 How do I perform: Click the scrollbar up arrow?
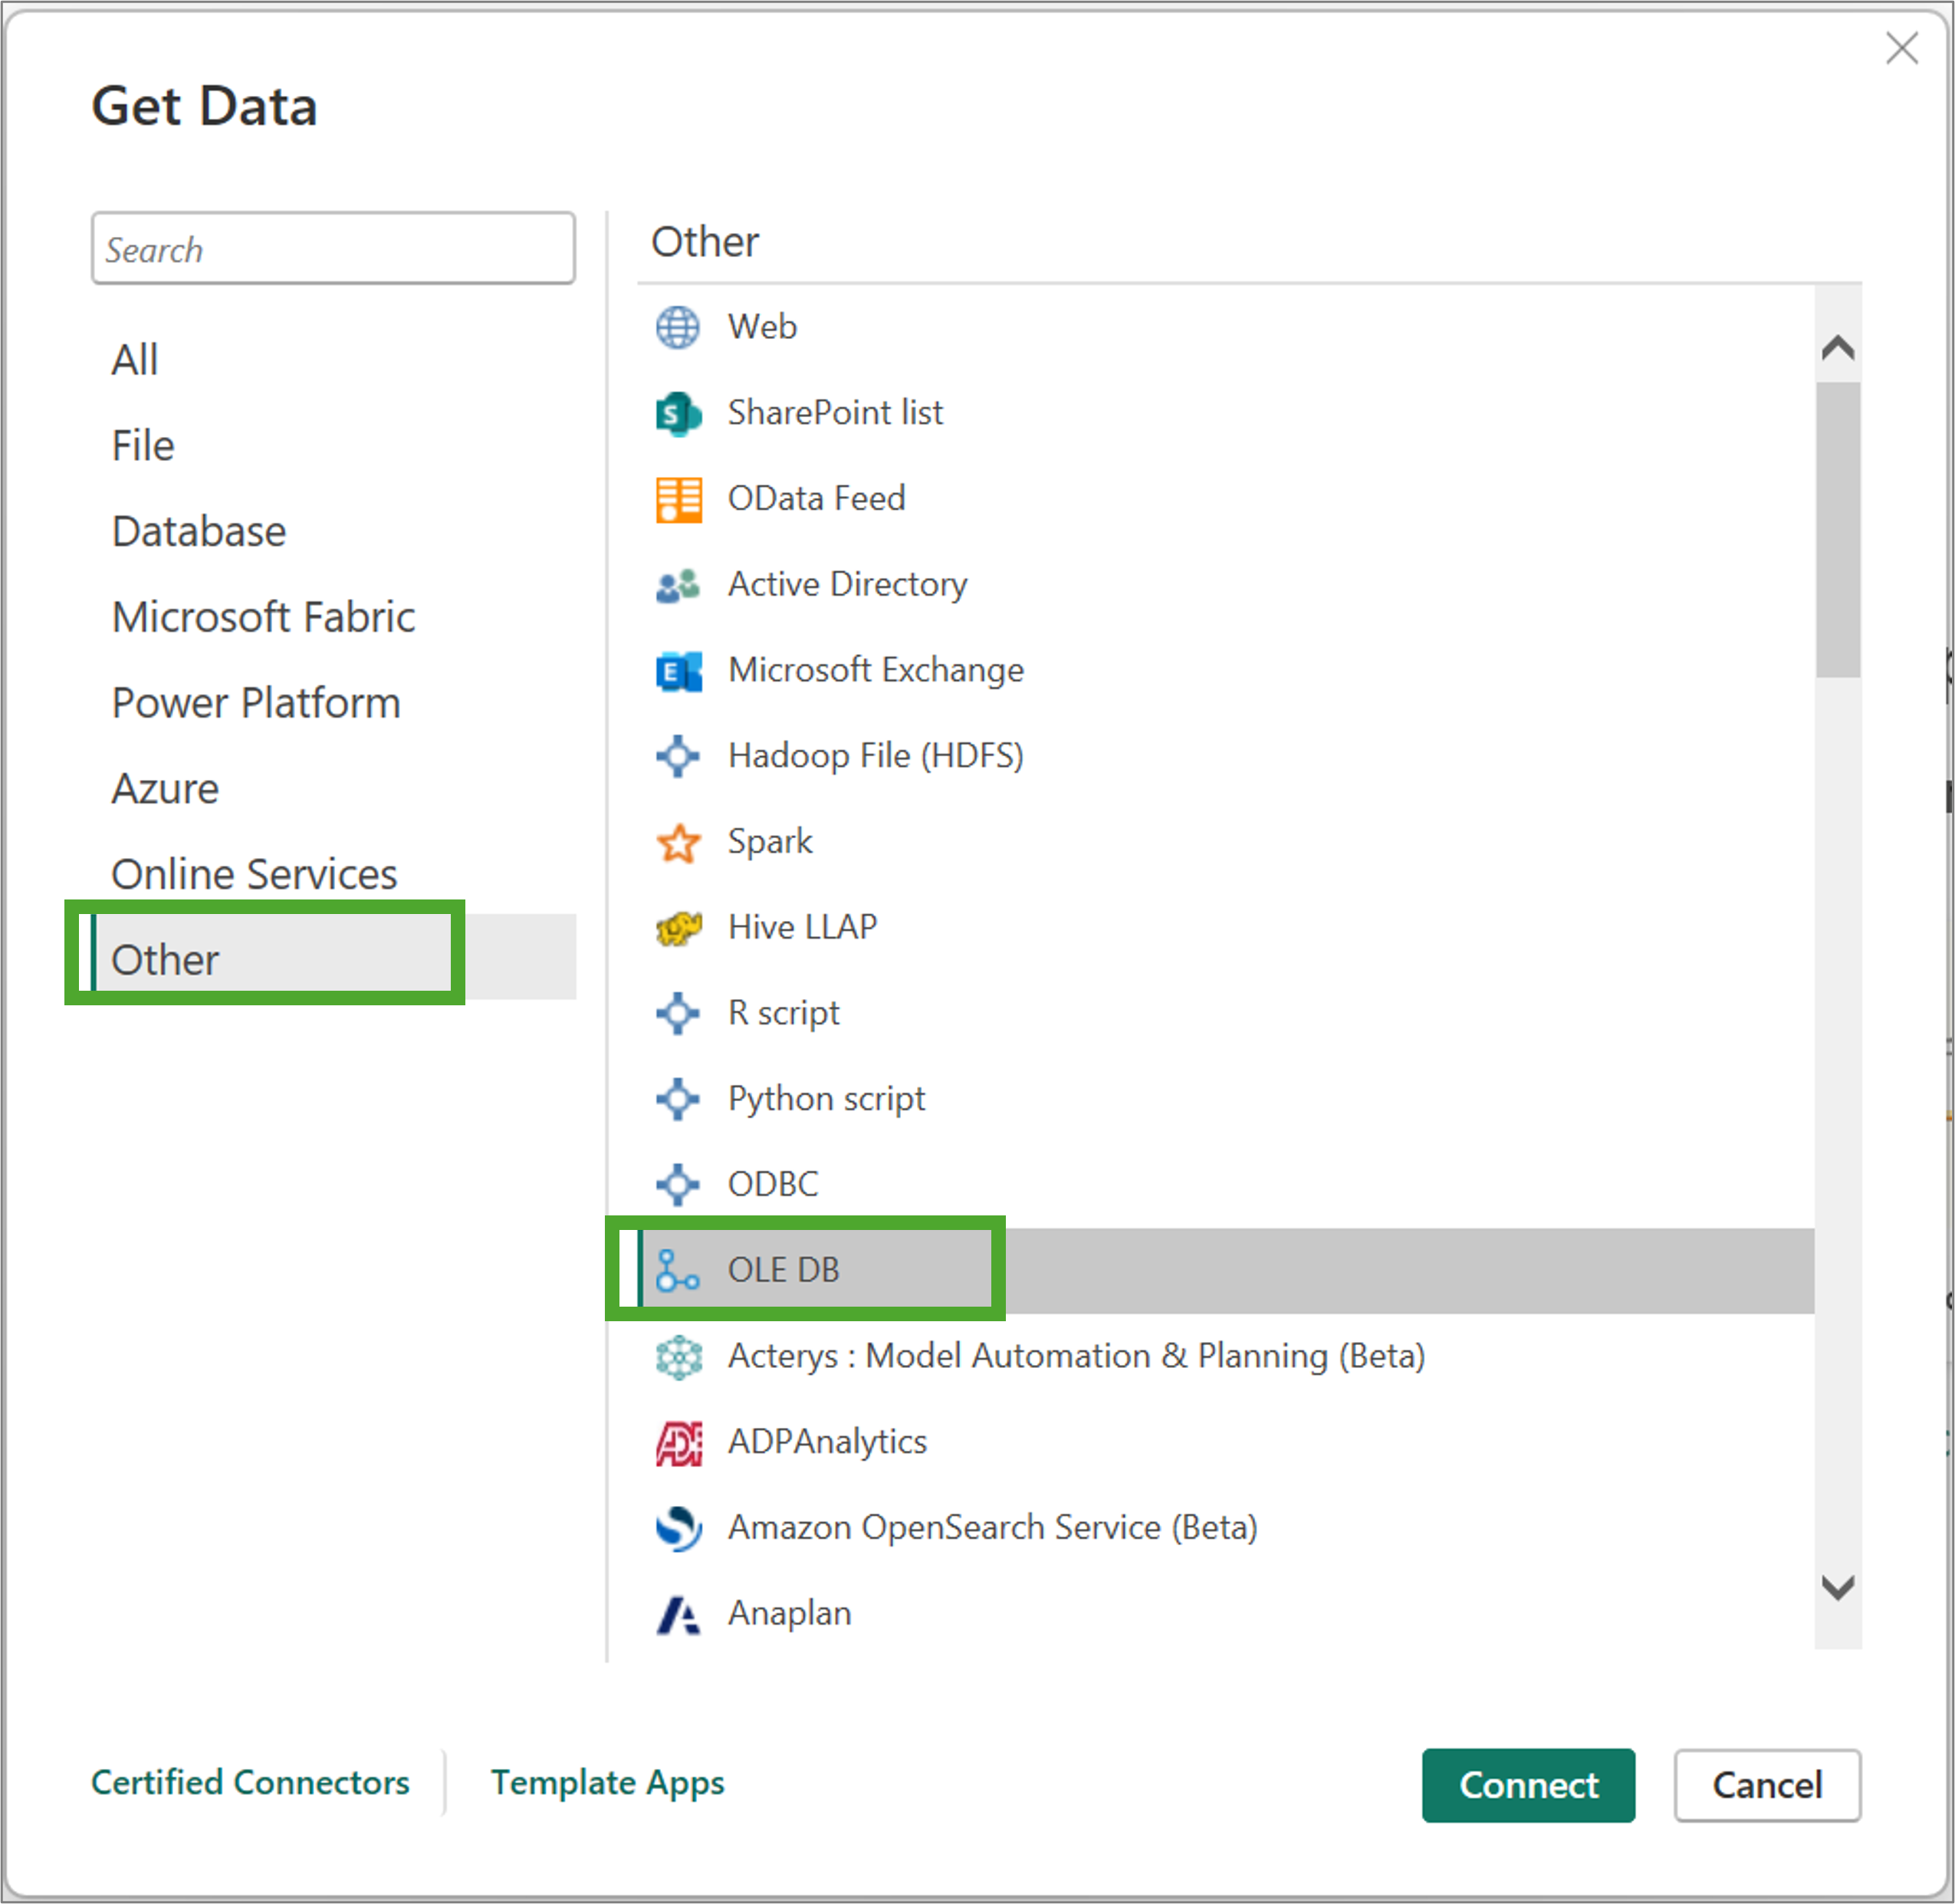tap(1838, 348)
